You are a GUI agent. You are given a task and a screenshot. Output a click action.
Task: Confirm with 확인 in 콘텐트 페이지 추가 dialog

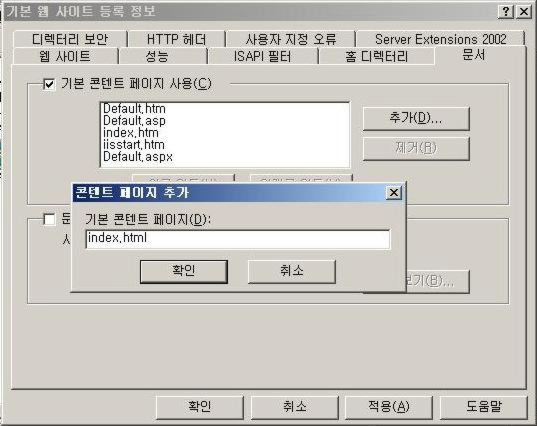tap(184, 271)
